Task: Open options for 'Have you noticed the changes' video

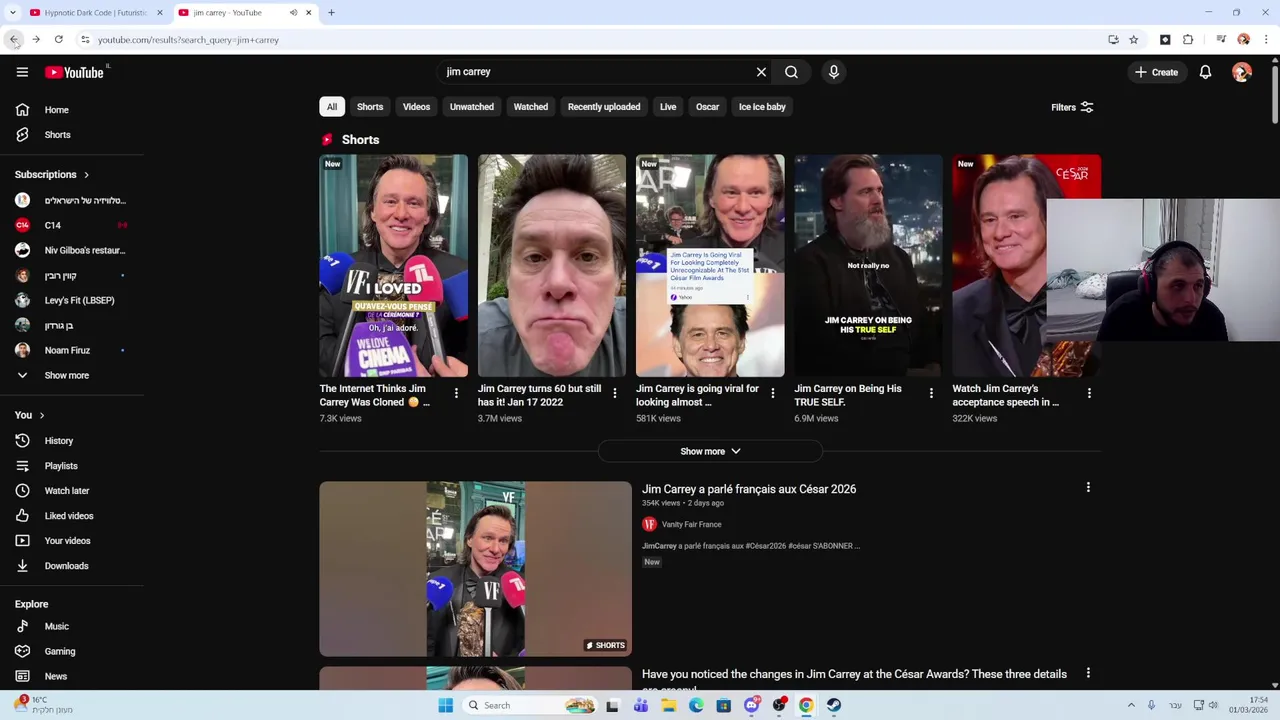Action: pos(1088,673)
